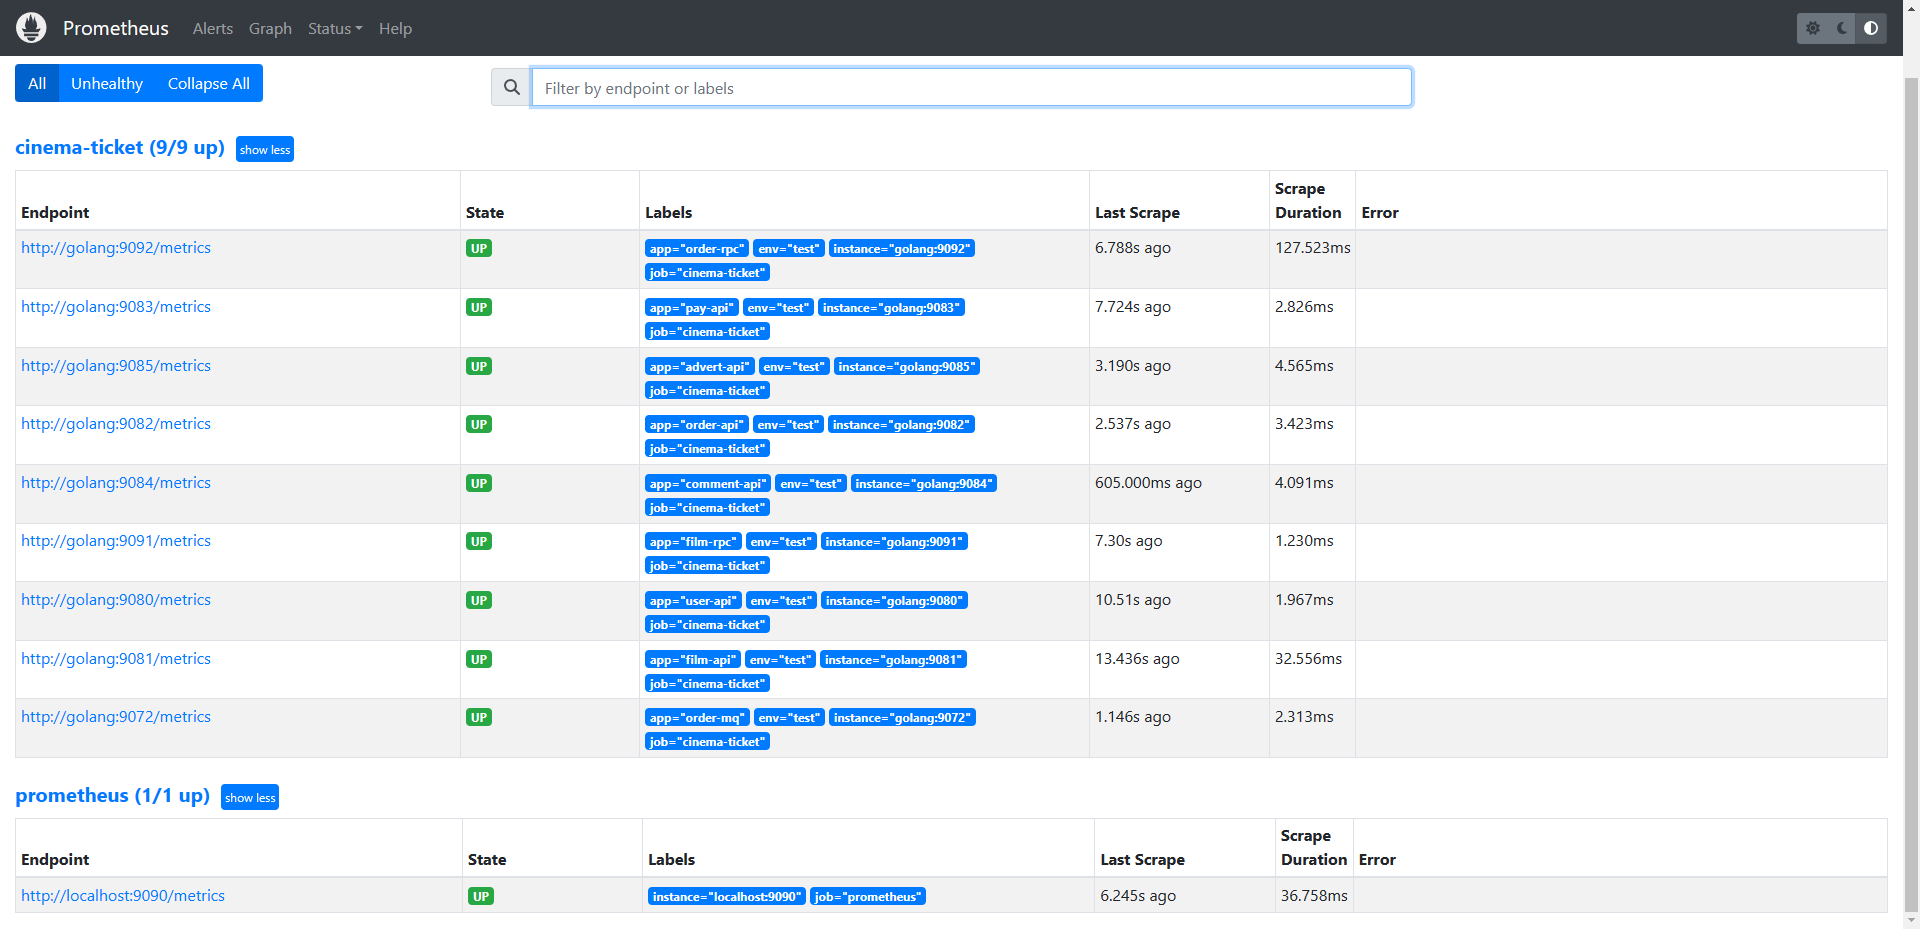Click the app="user-api" label badge
The width and height of the screenshot is (1920, 929).
click(x=693, y=601)
